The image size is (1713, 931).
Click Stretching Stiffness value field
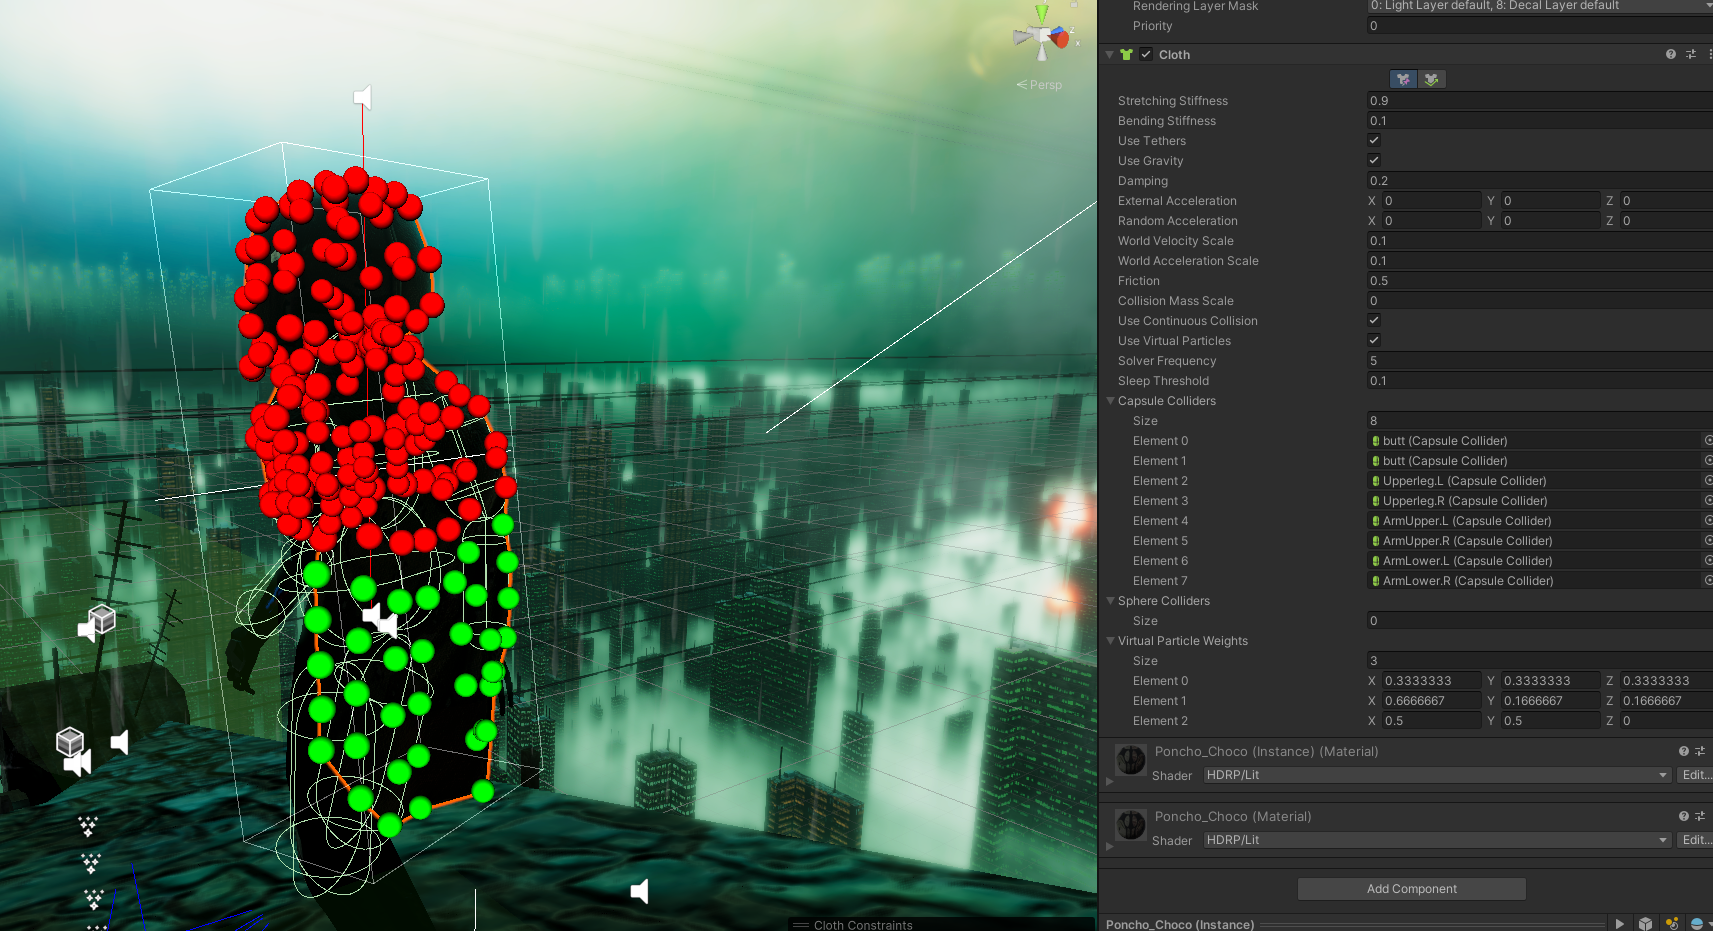1540,100
